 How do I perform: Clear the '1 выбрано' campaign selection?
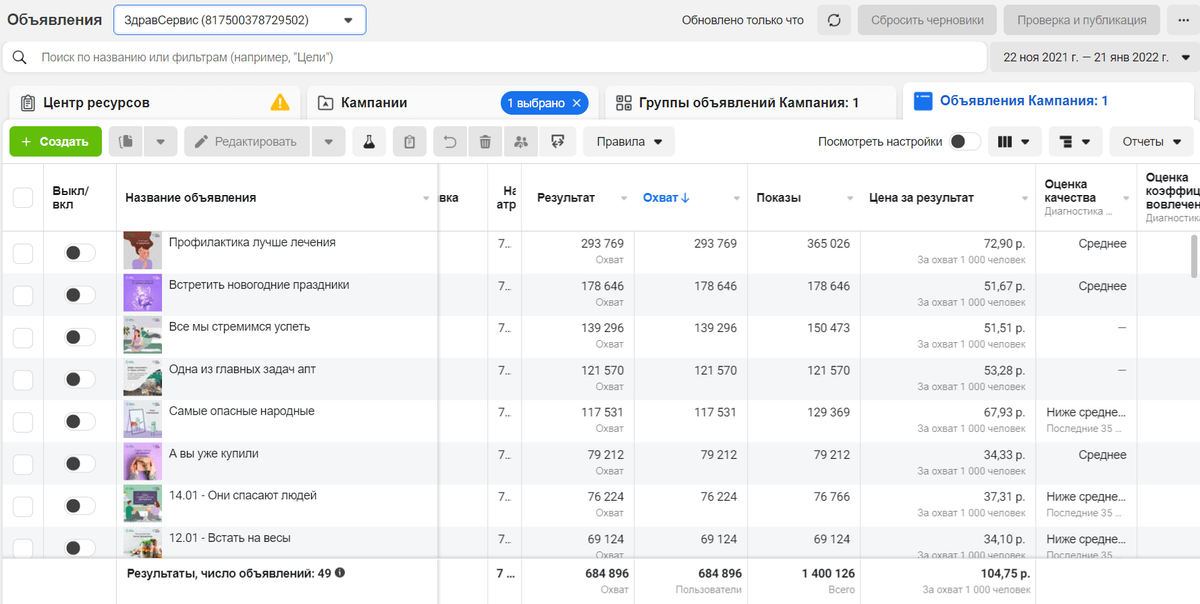pos(576,103)
